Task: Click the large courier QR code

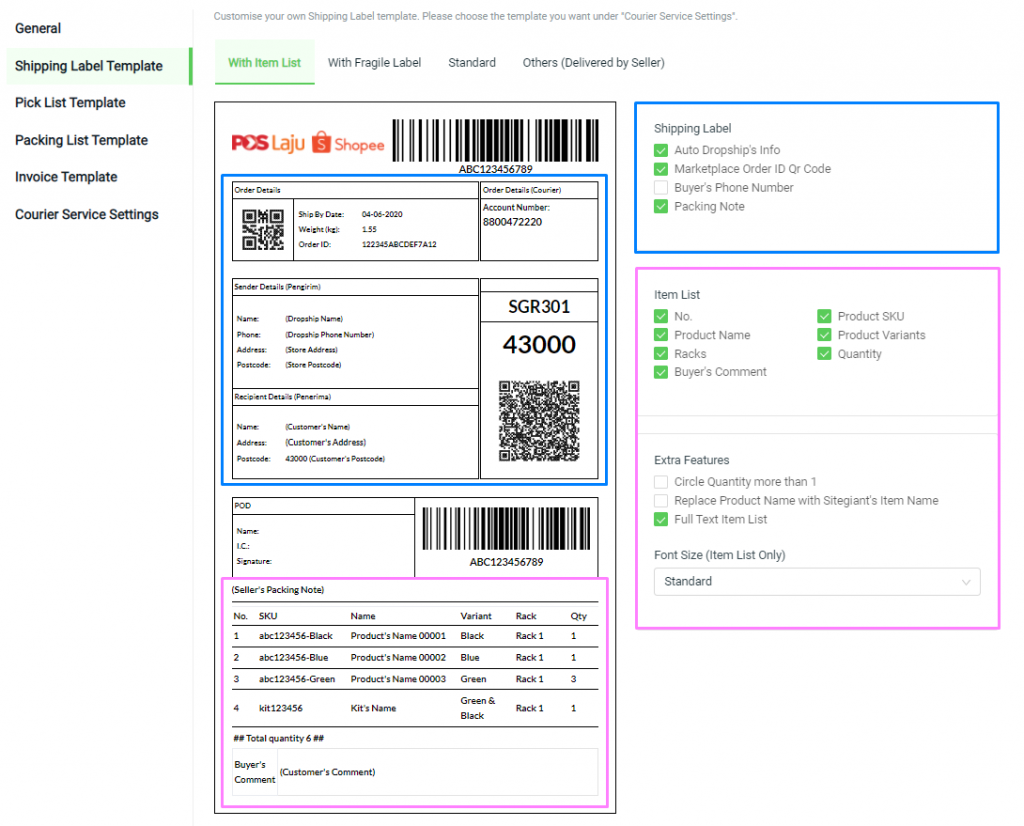Action: [x=539, y=421]
